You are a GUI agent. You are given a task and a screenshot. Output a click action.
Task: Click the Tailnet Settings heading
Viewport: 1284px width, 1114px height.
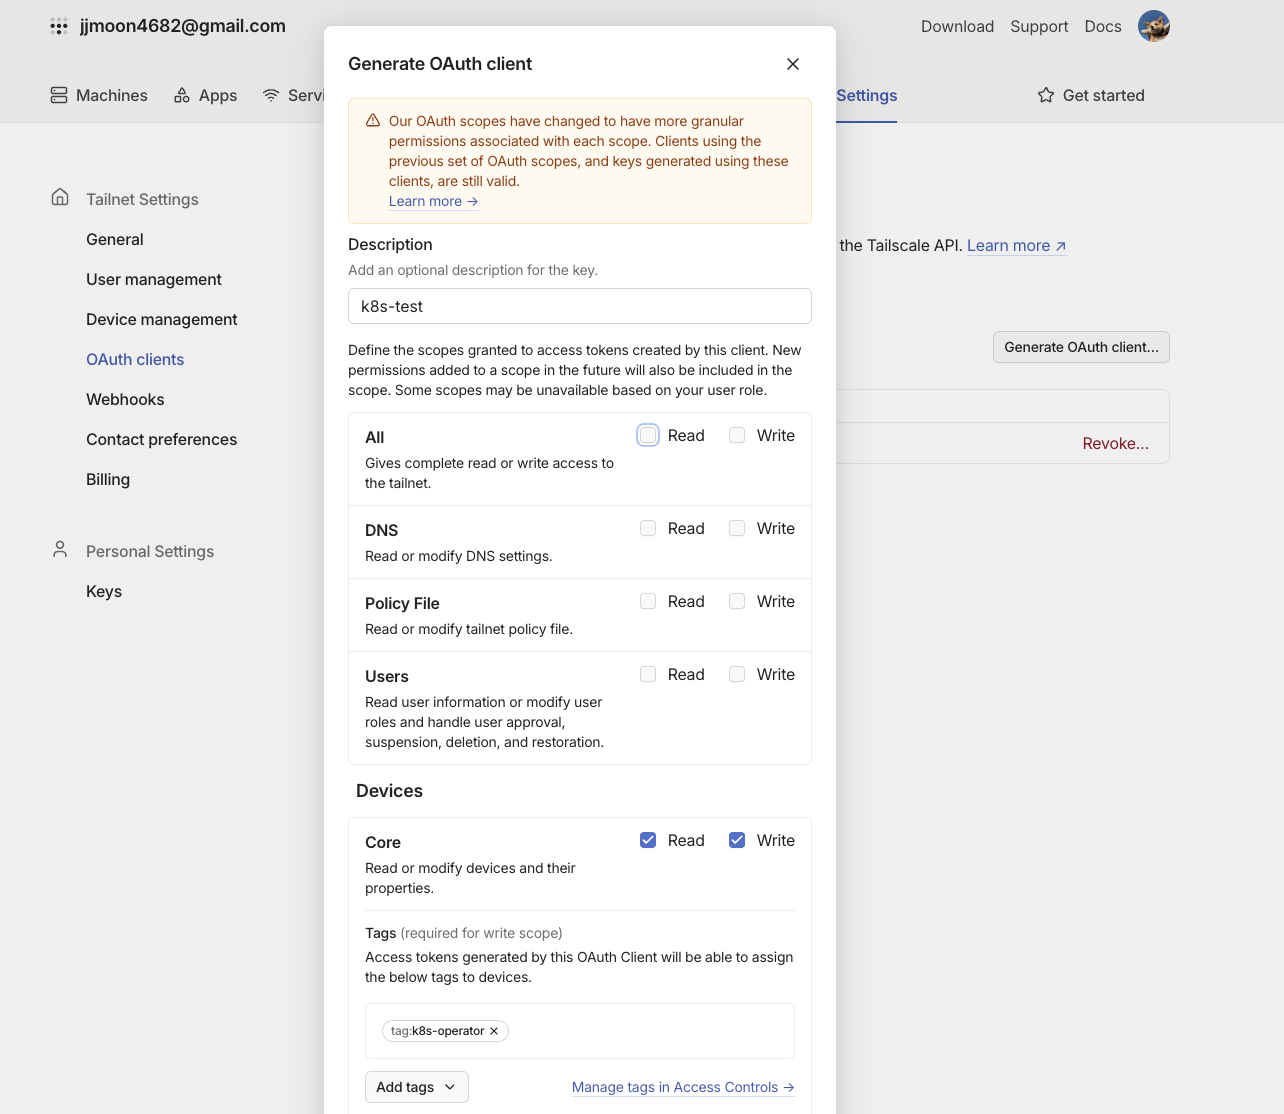(x=142, y=199)
